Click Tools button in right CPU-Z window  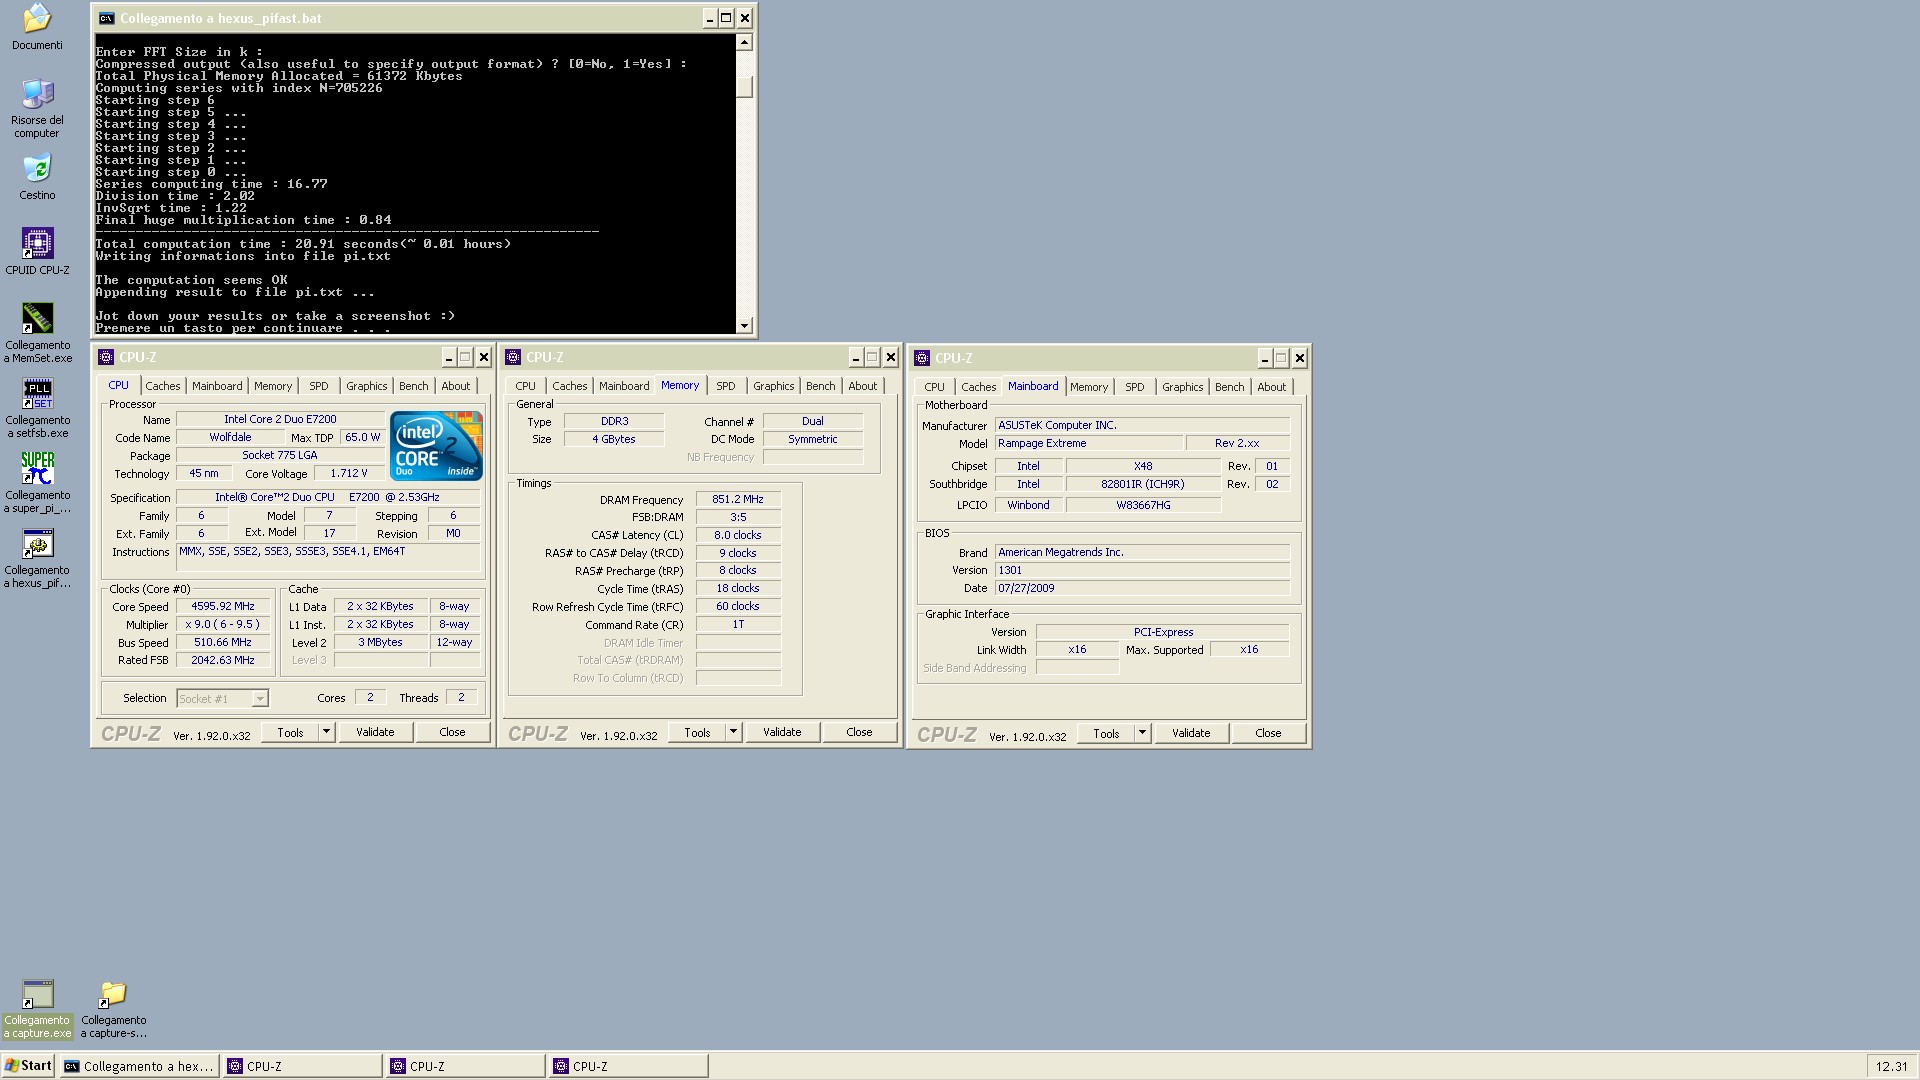pyautogui.click(x=1106, y=733)
